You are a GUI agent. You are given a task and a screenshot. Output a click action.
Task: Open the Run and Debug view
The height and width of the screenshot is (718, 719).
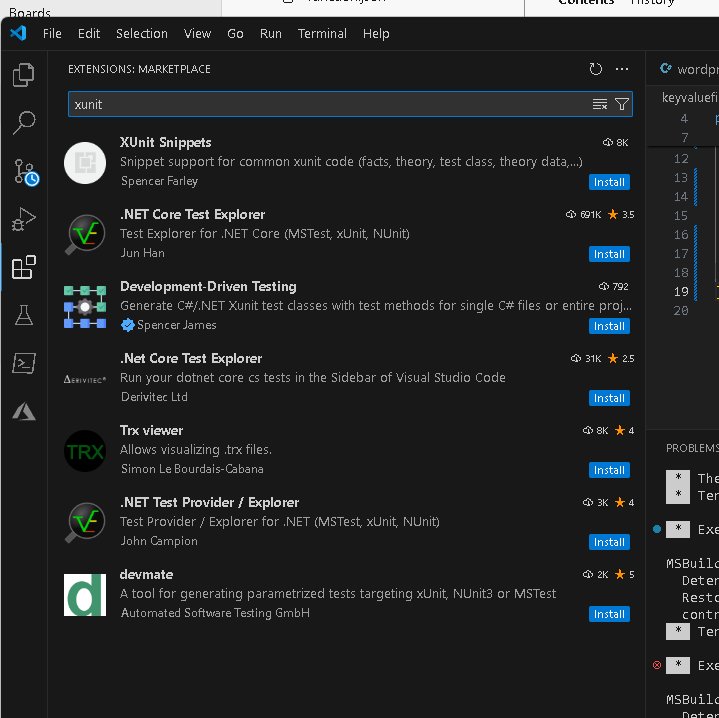pyautogui.click(x=23, y=219)
